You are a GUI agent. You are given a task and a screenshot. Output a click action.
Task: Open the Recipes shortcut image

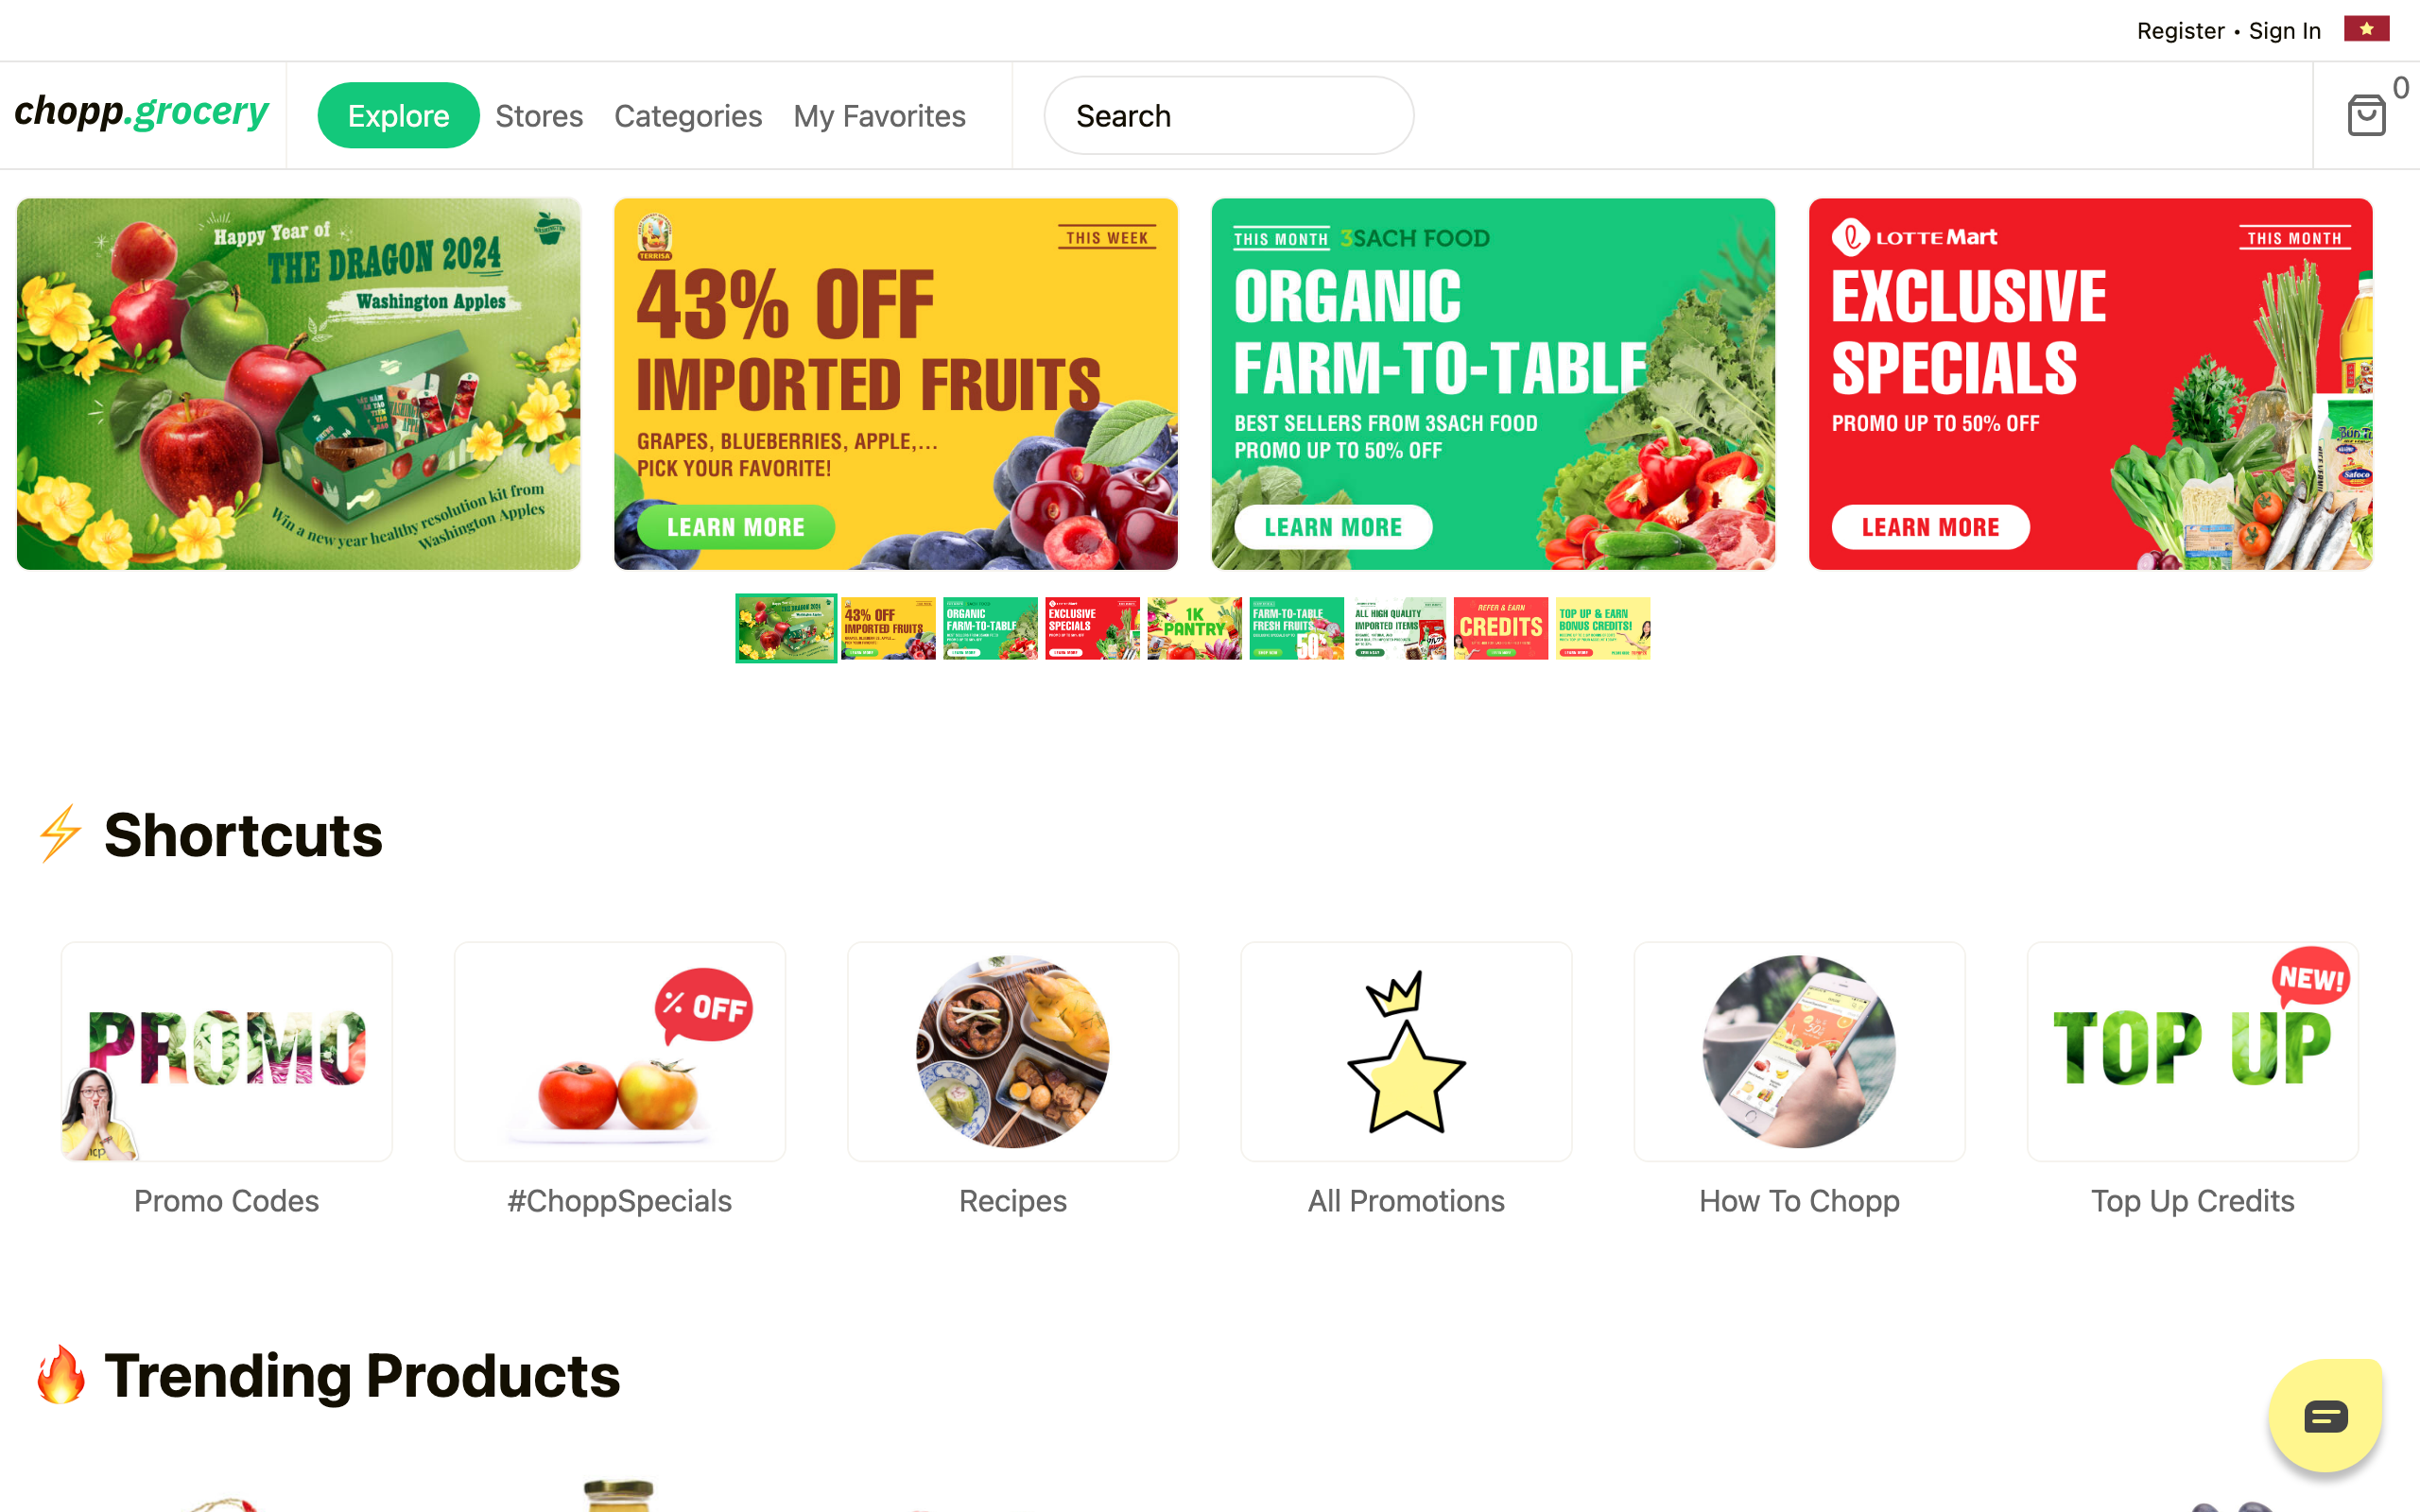1013,1052
